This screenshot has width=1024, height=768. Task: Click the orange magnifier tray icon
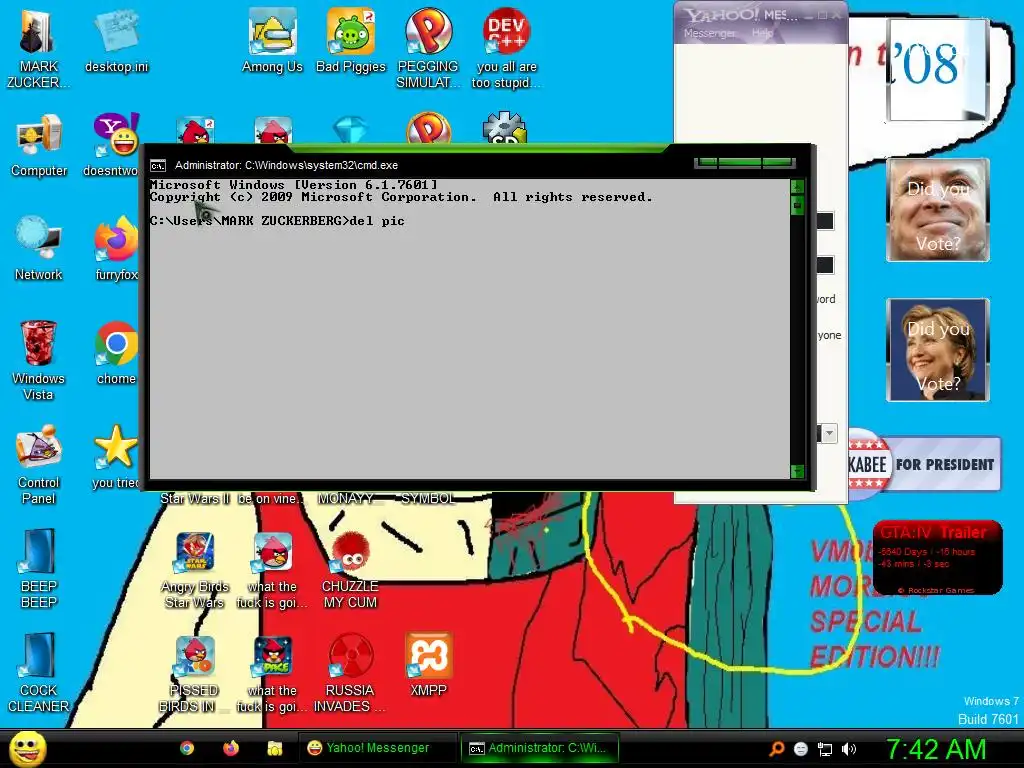click(x=776, y=748)
